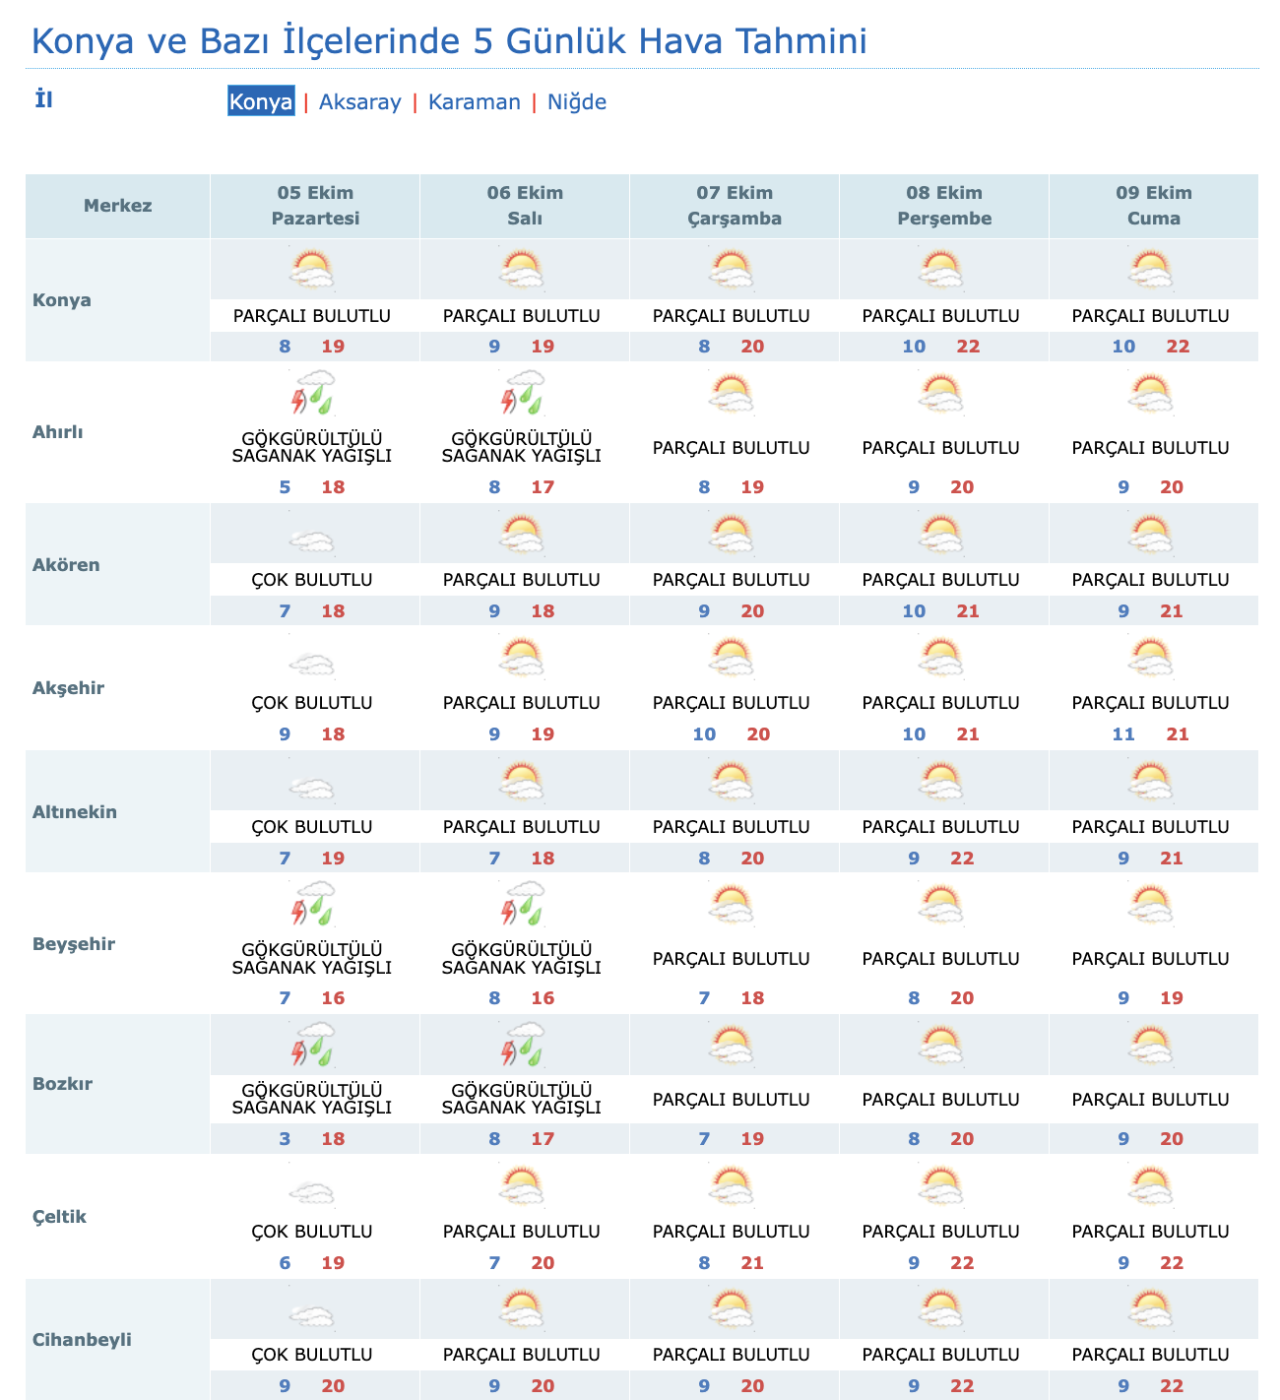Screen dimensions: 1280x1400
Task: Select the Cihanbeyli district row label
Action: point(82,1340)
